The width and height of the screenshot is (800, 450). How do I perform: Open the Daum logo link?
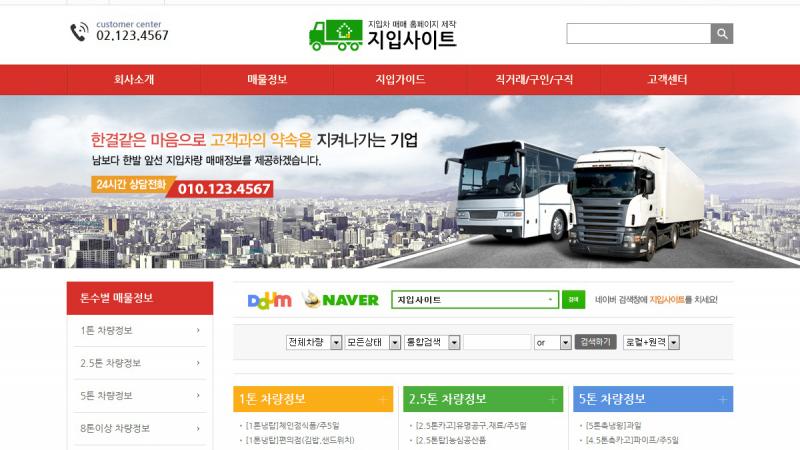269,300
